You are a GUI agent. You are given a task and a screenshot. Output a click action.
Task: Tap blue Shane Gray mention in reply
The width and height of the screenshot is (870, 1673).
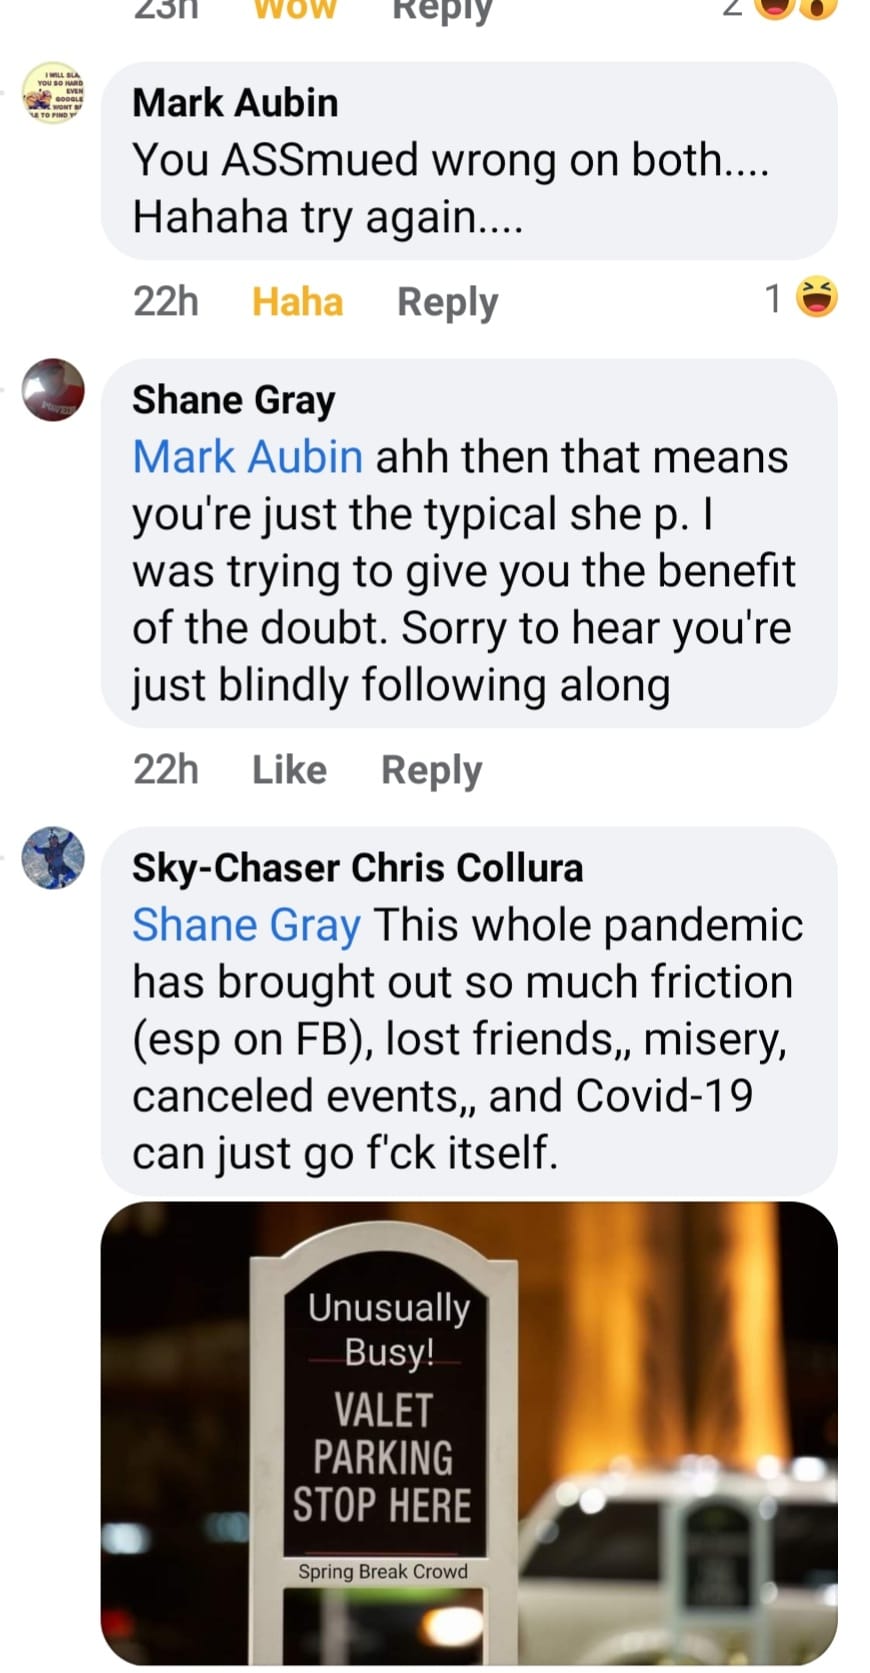pyautogui.click(x=246, y=925)
